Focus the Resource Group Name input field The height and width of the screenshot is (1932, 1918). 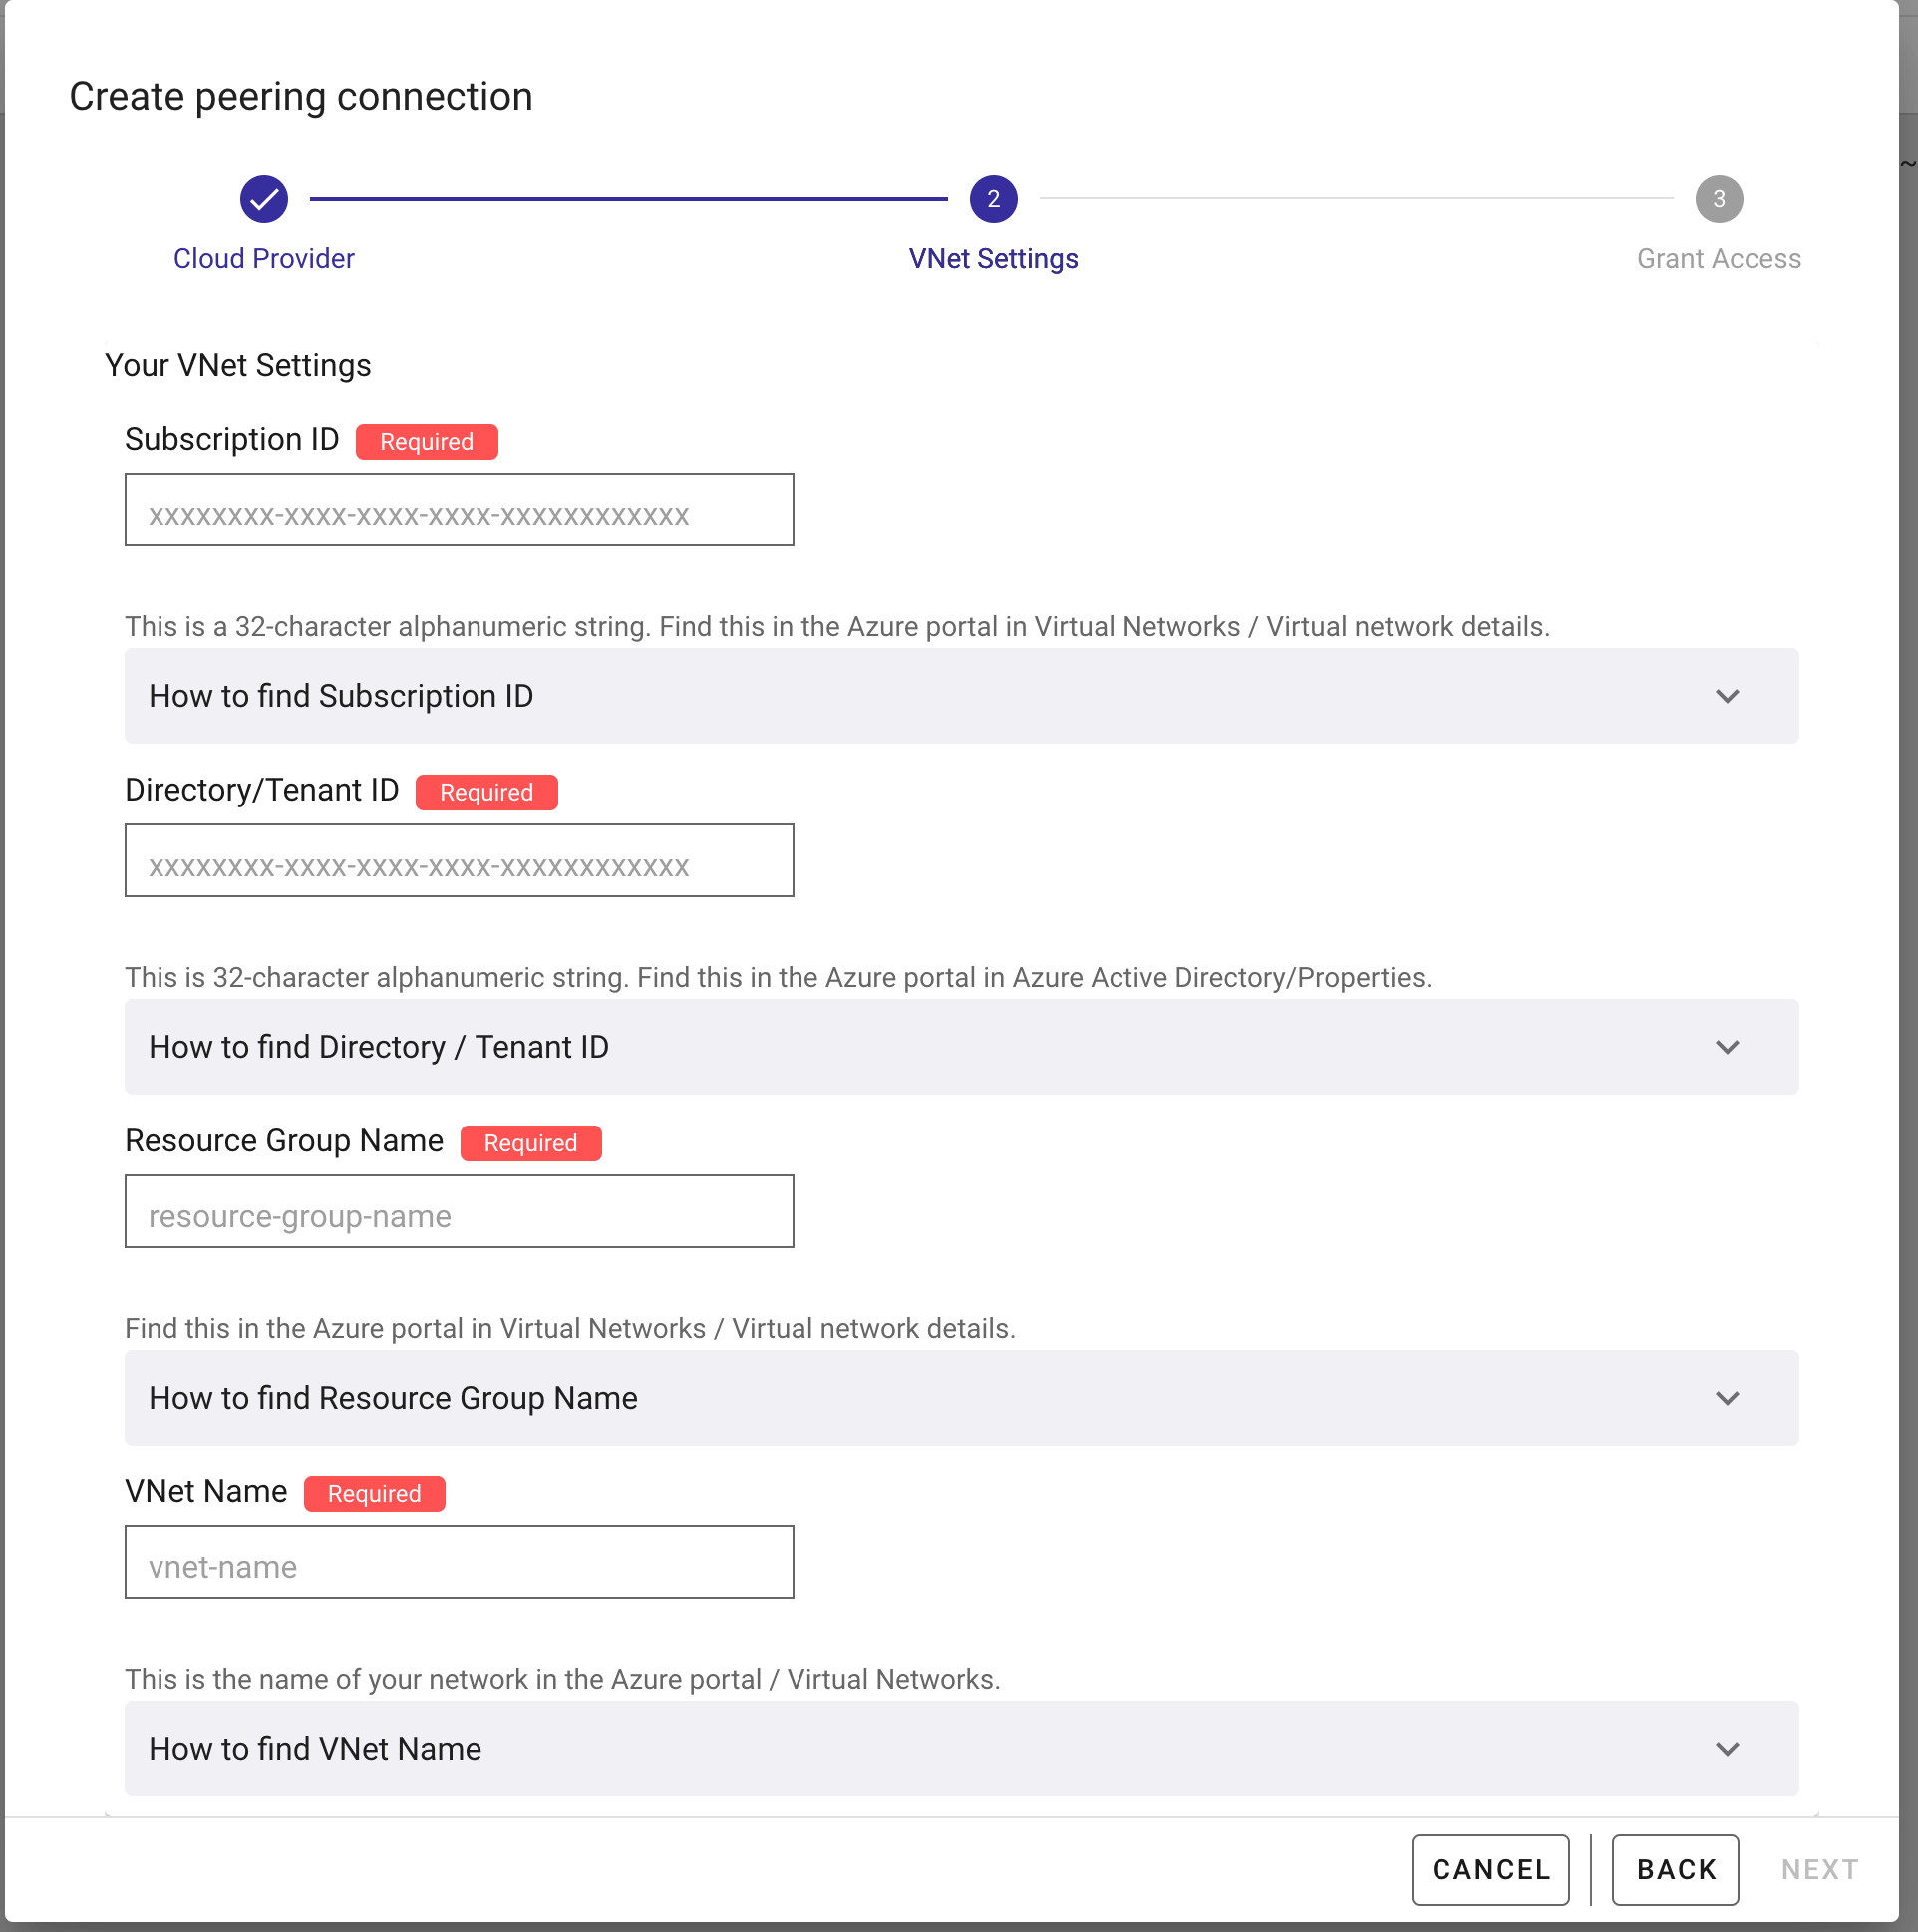click(x=459, y=1212)
